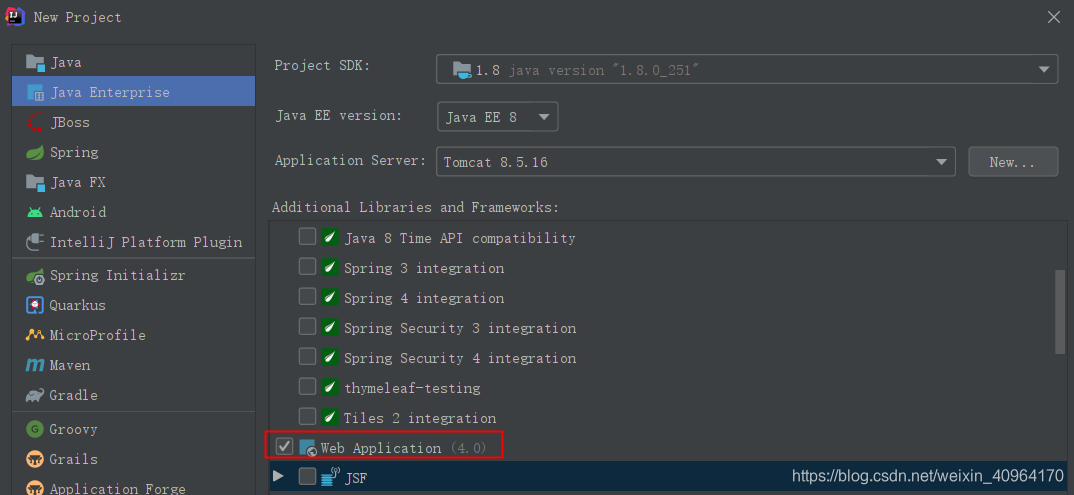
Task: Select the 'IntelliJ Platform Plugin' entry
Action: coord(134,242)
